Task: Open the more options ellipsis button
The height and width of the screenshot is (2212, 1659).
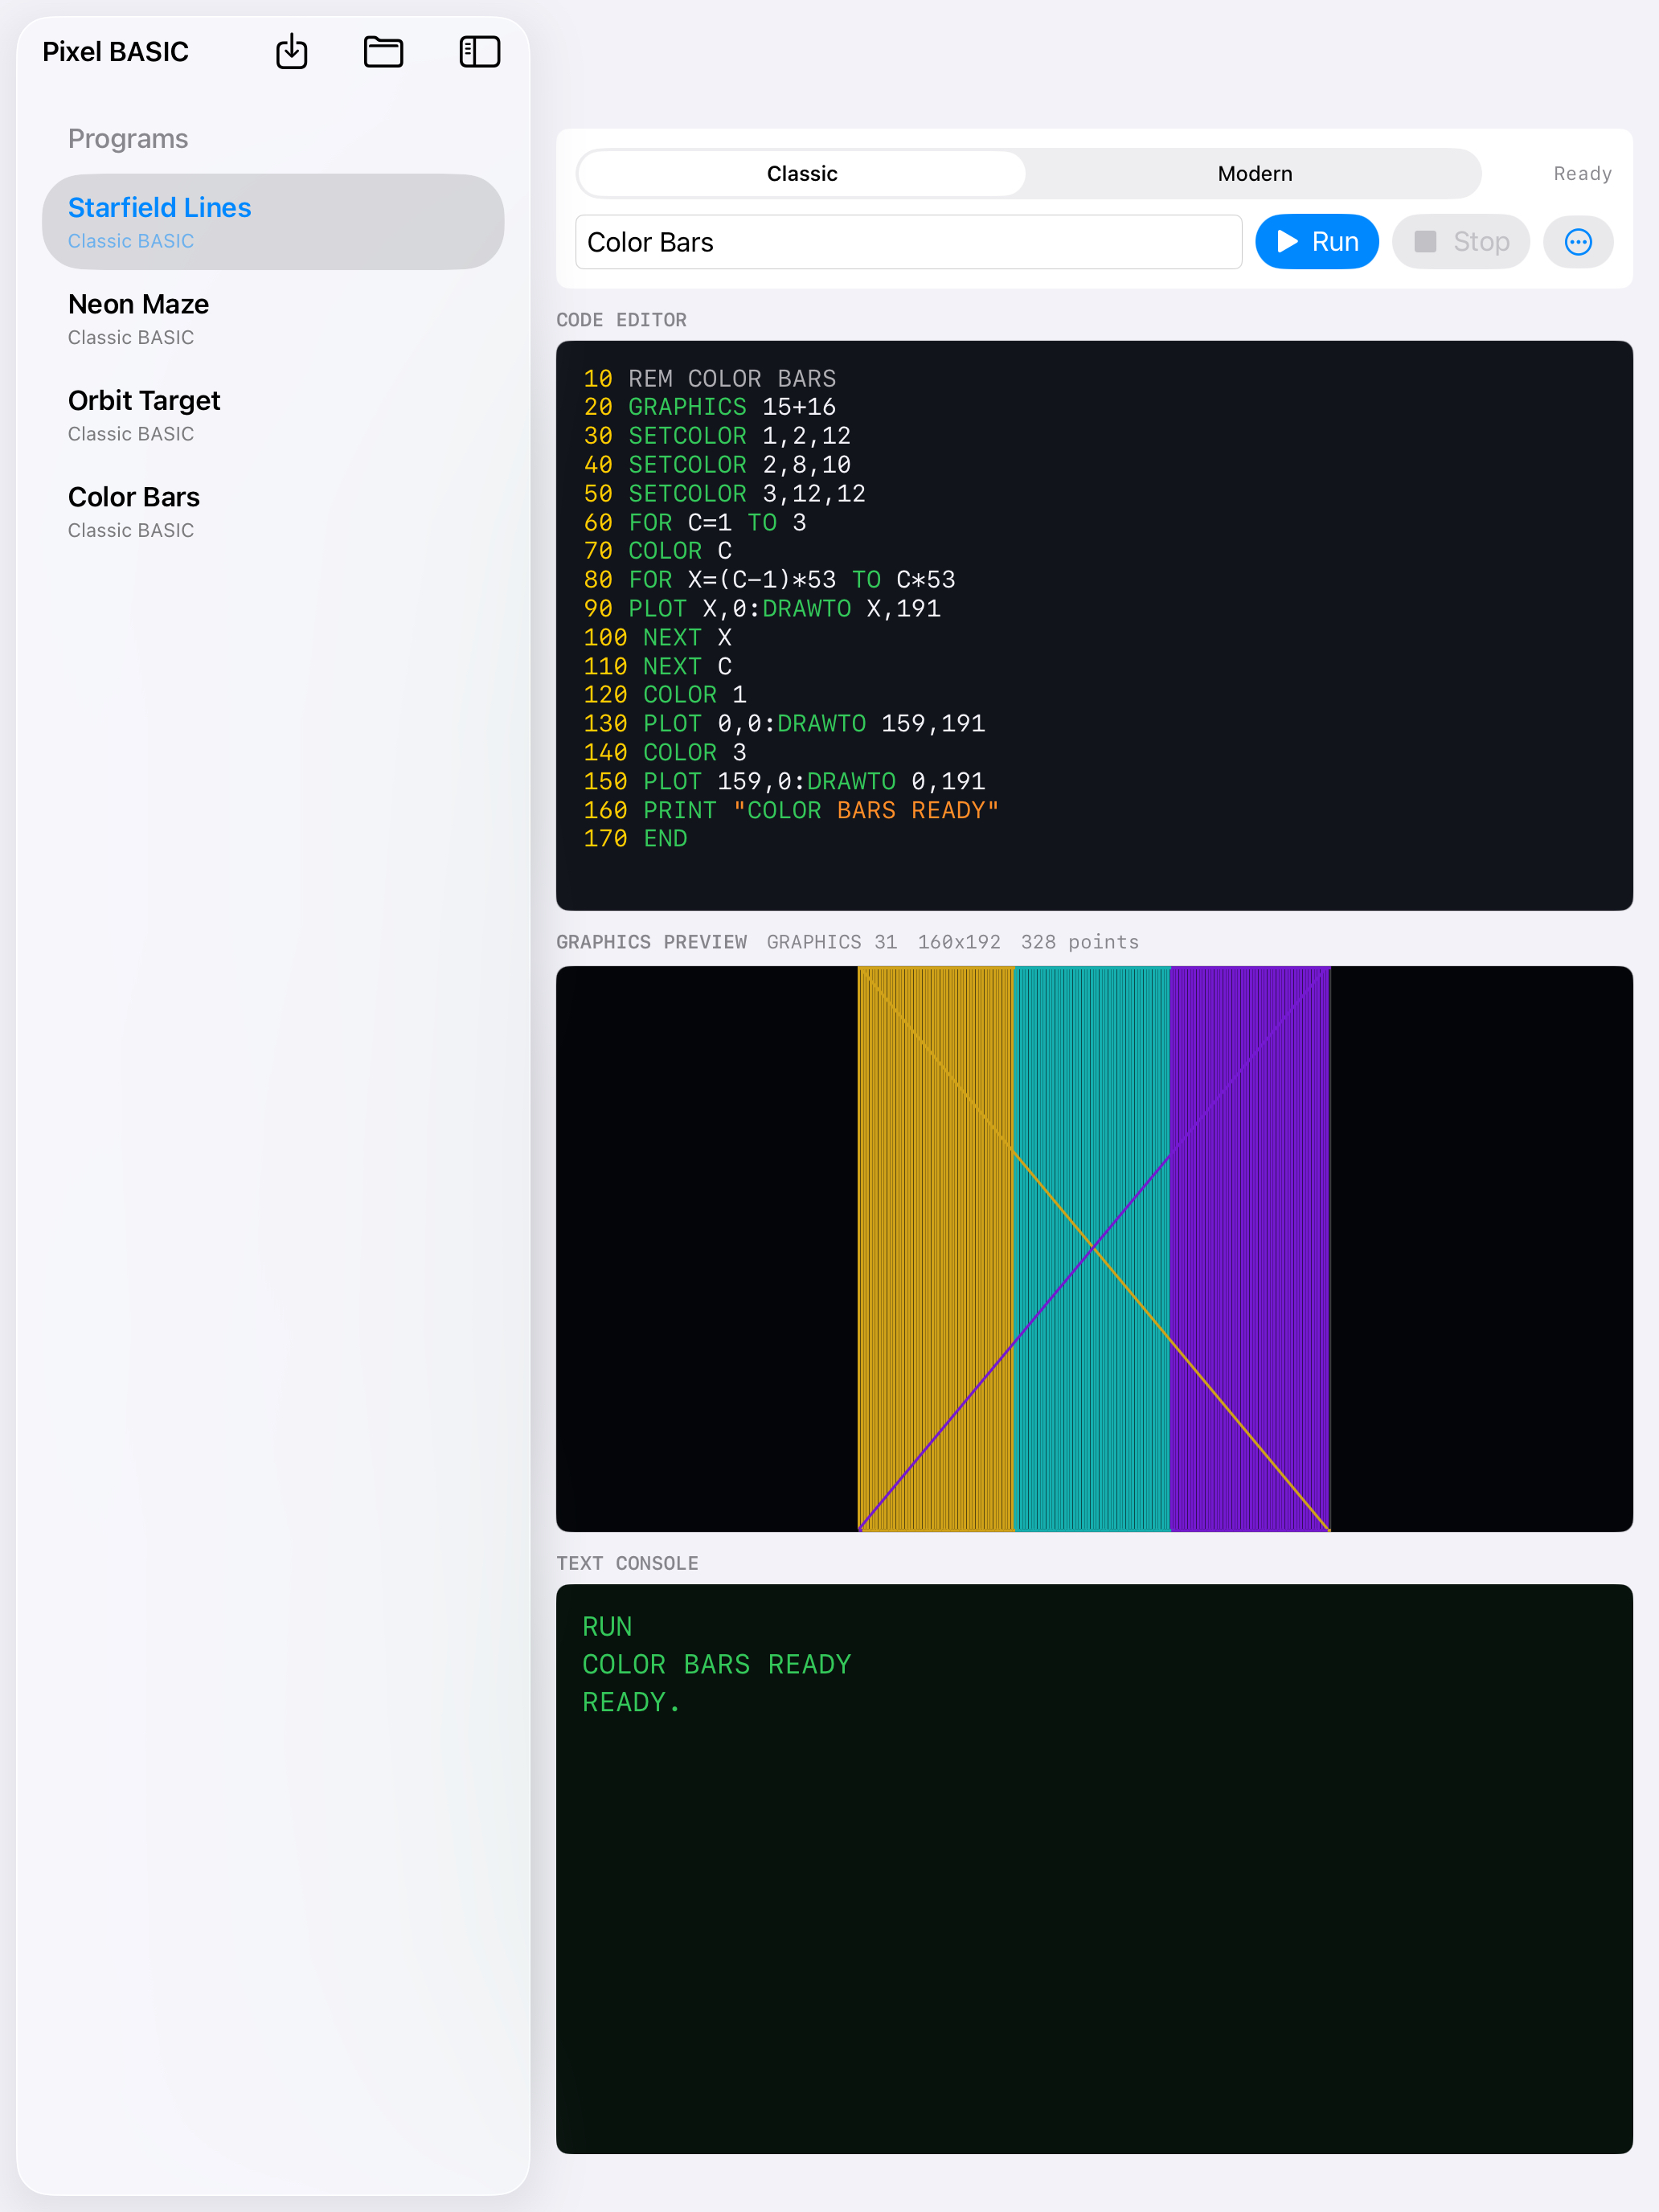Action: [1577, 242]
